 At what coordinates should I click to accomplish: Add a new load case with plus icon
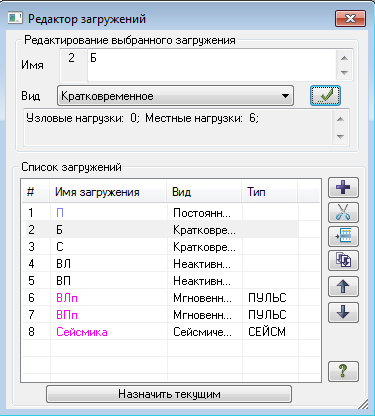pyautogui.click(x=343, y=188)
